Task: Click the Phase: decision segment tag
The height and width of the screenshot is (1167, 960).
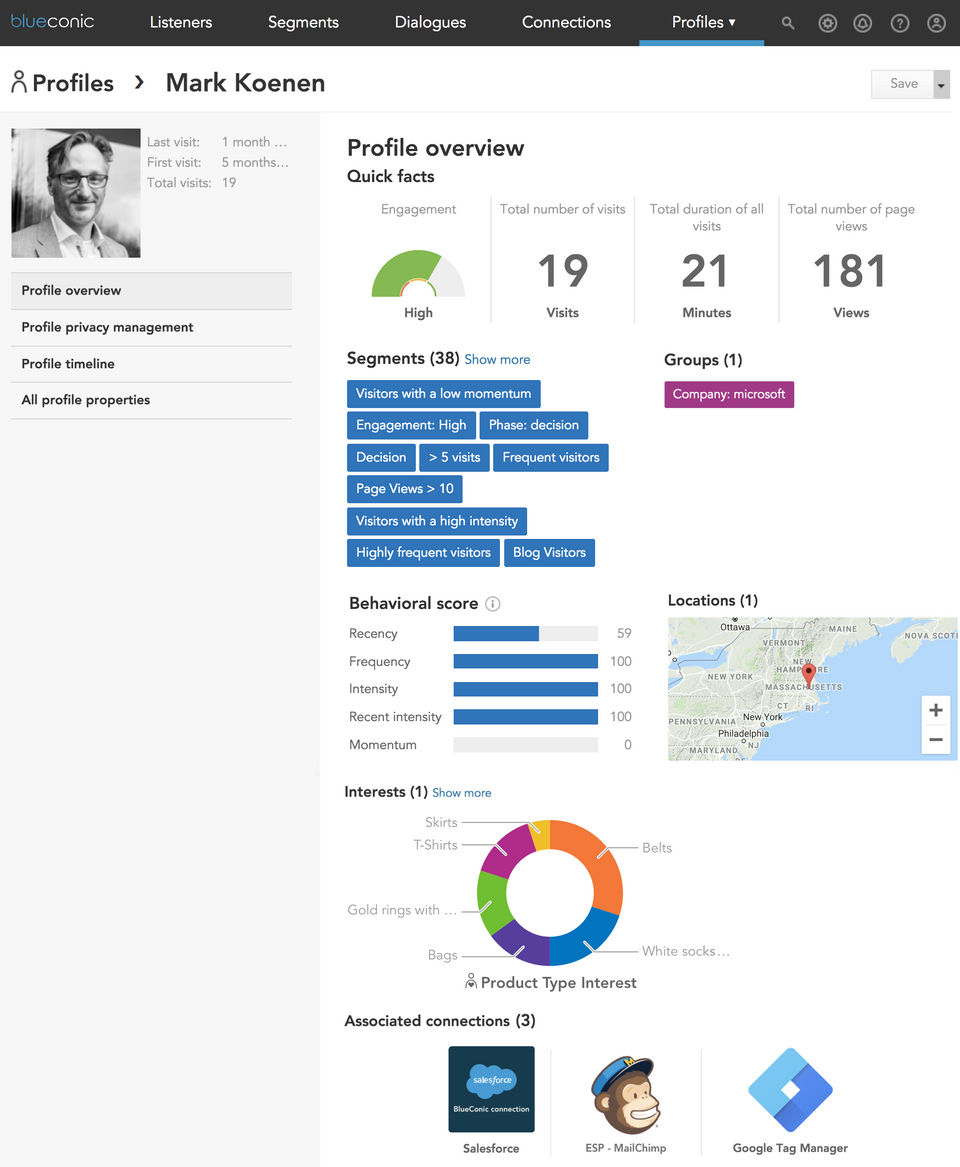Action: click(534, 425)
